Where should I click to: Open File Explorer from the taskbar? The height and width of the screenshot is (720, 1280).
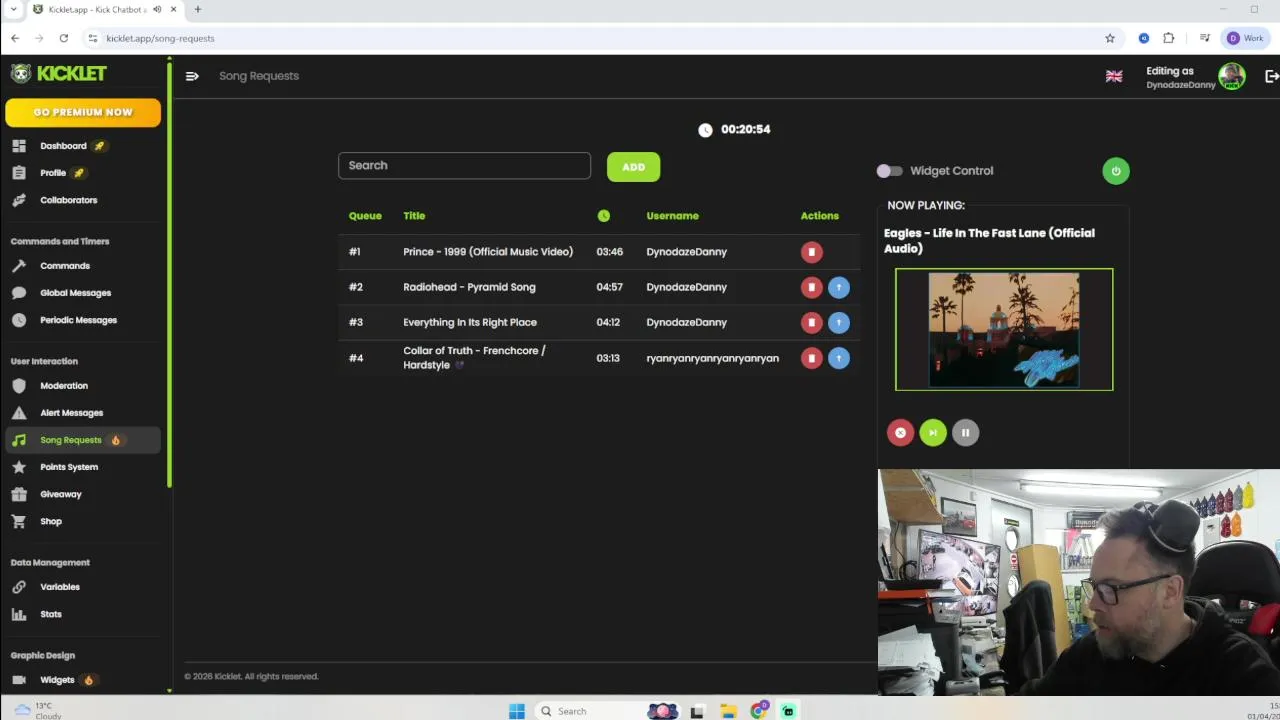click(x=728, y=711)
